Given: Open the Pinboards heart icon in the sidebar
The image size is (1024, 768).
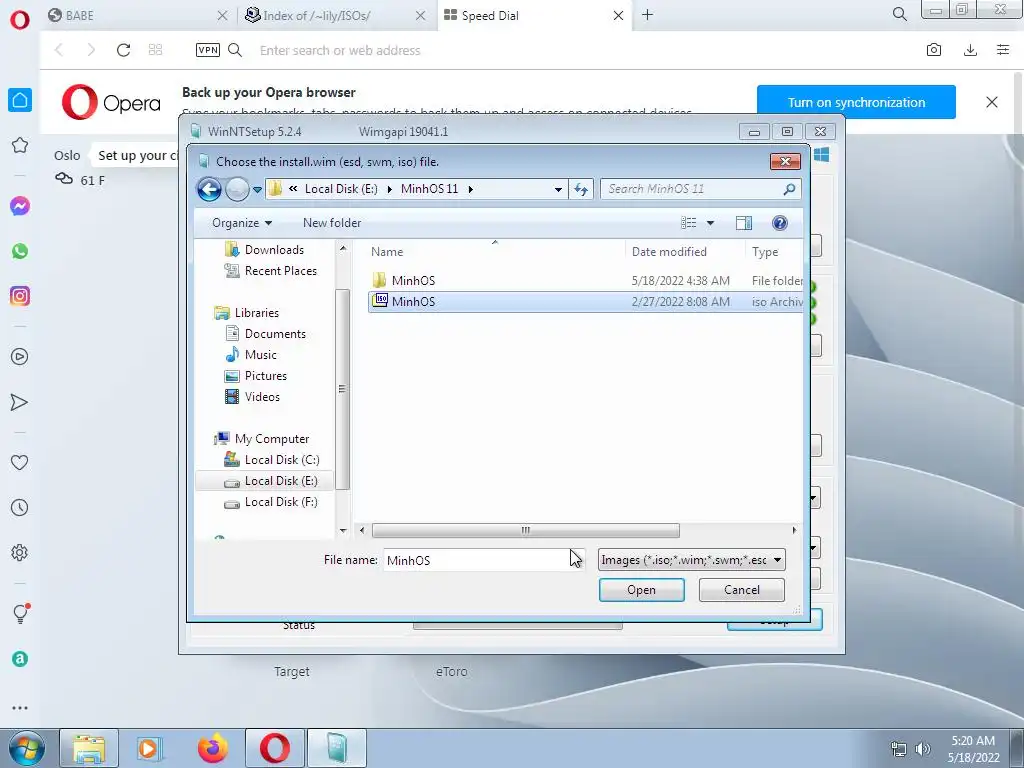Looking at the screenshot, I should (x=20, y=462).
